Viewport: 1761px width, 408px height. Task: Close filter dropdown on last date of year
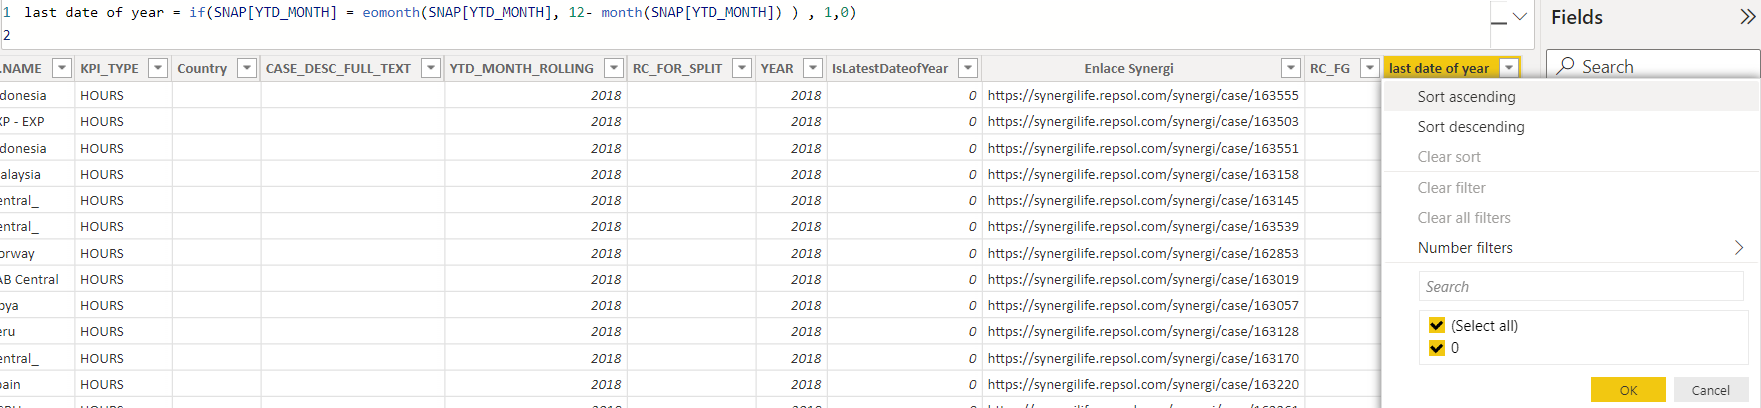point(1509,68)
